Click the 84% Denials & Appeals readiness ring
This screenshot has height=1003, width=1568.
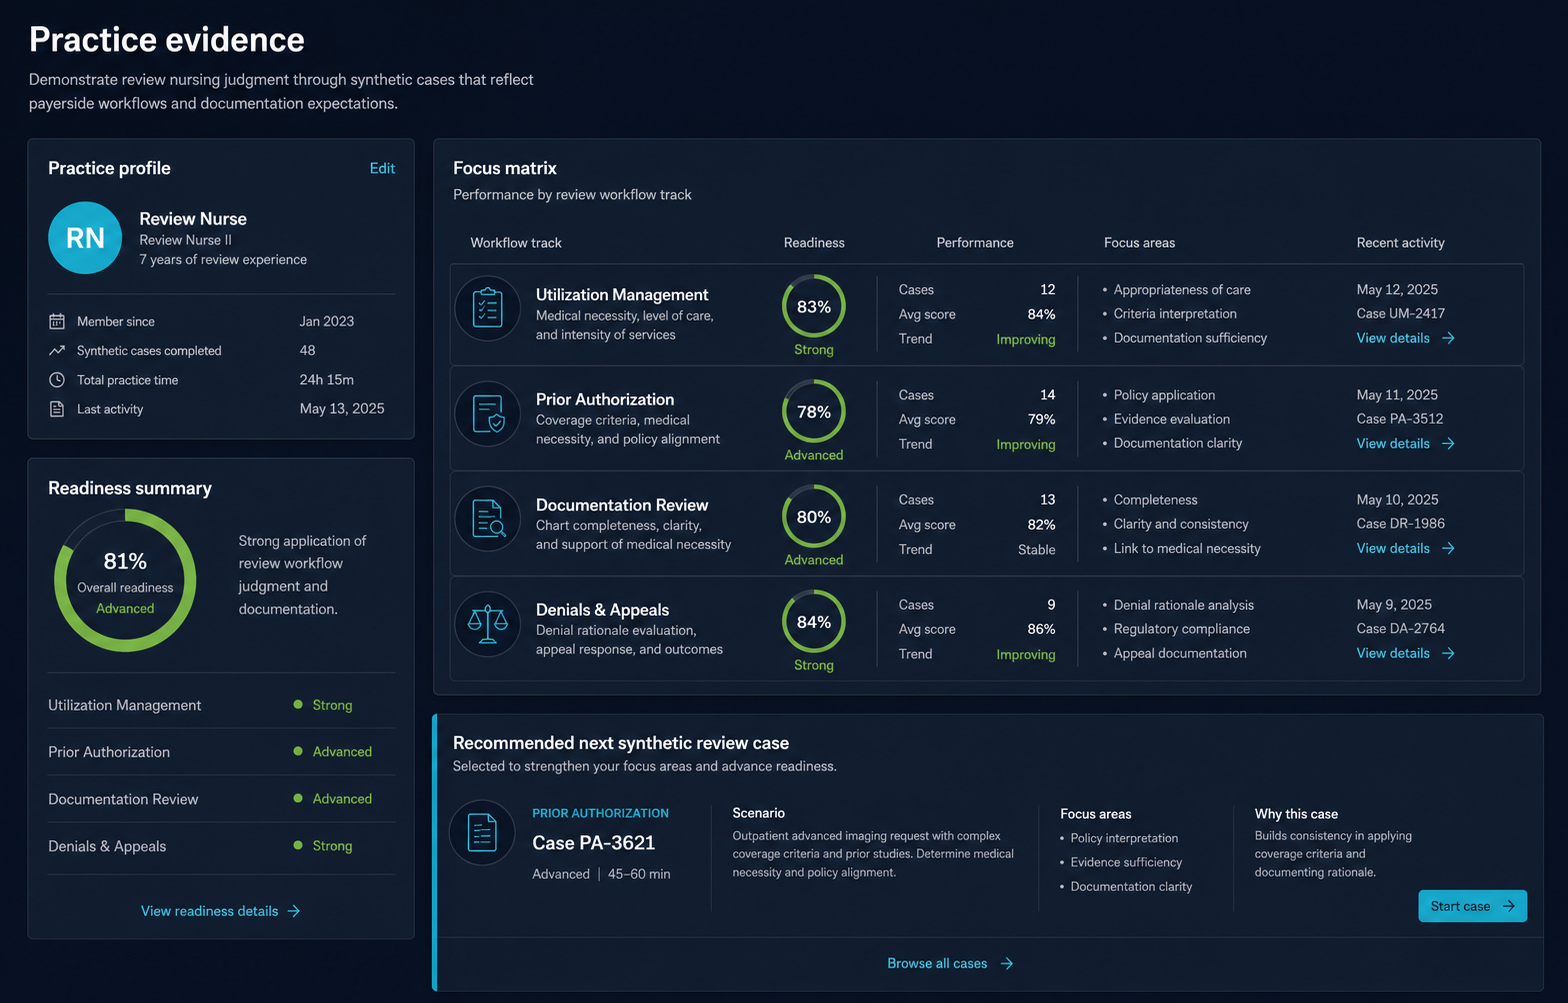pyautogui.click(x=814, y=621)
